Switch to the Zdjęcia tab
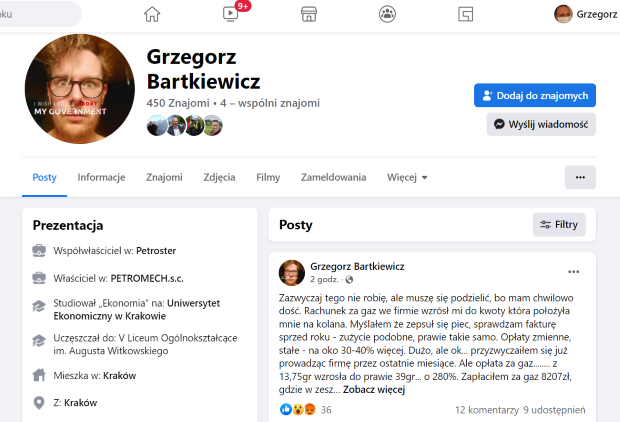The width and height of the screenshot is (620, 422). [219, 177]
